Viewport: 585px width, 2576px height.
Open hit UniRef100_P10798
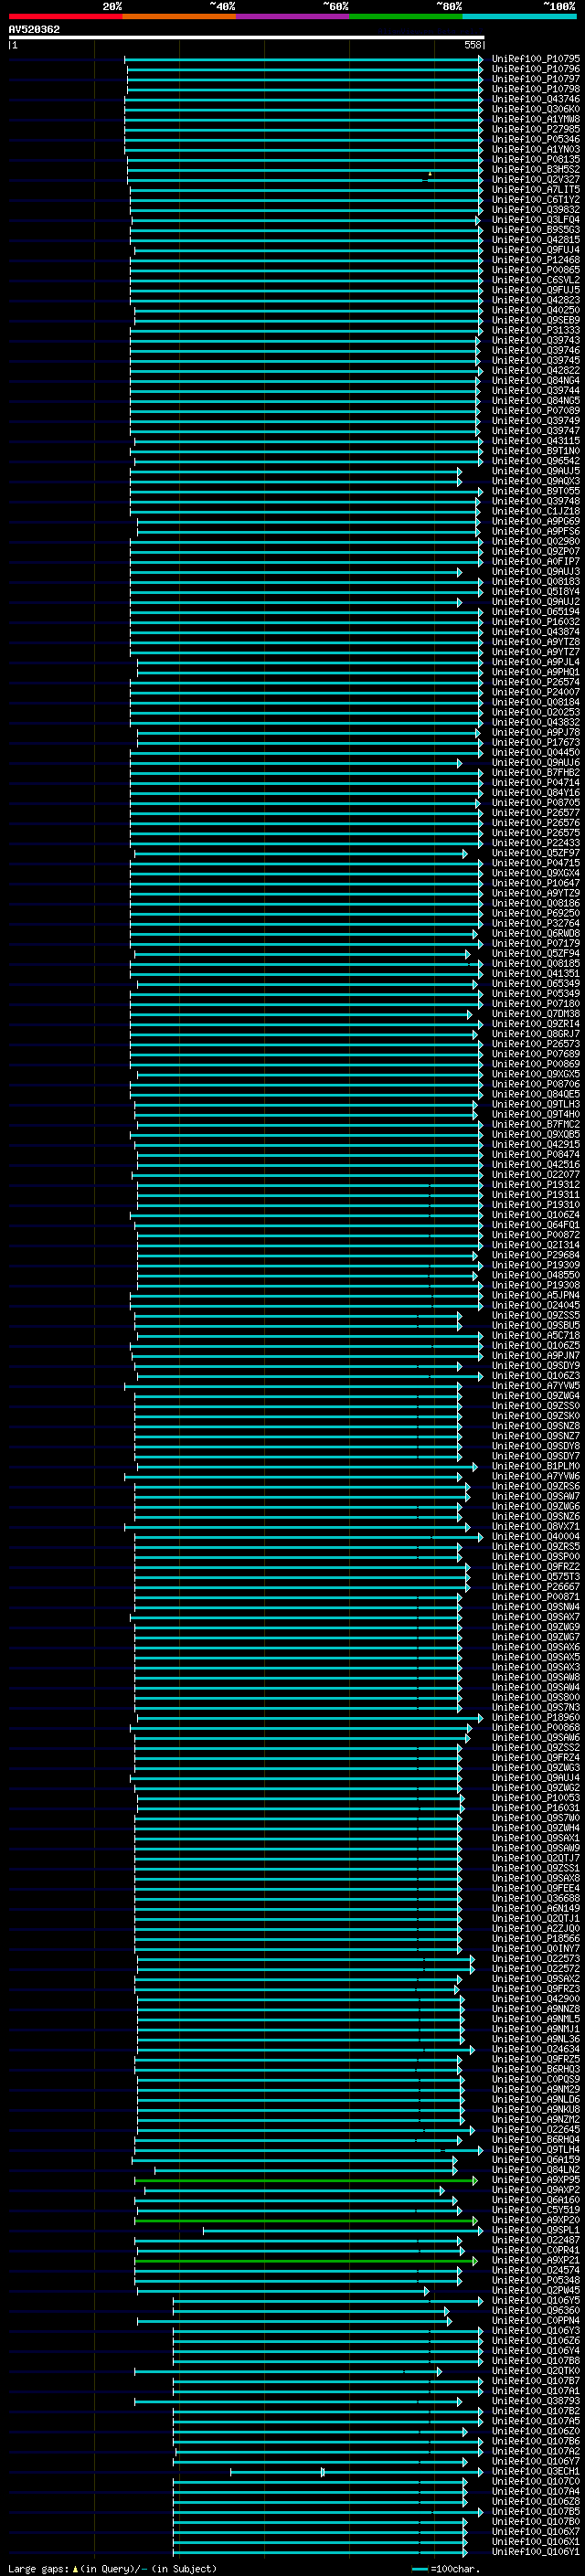click(x=536, y=89)
